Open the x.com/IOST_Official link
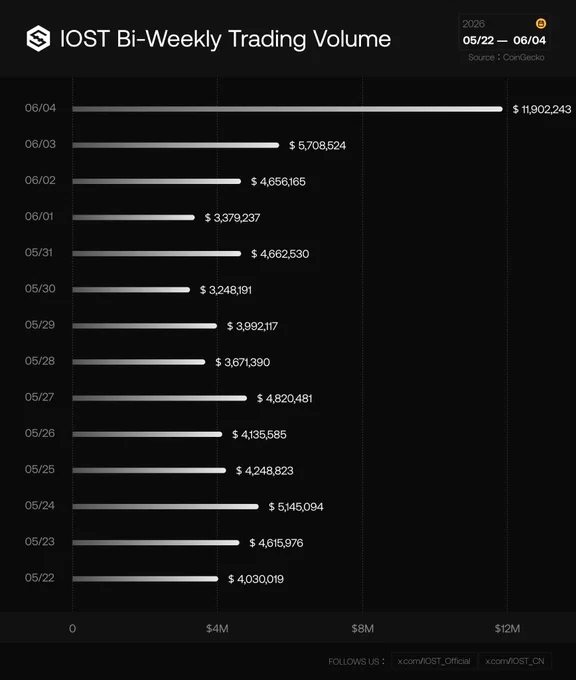This screenshot has height=680, width=576. 434,661
